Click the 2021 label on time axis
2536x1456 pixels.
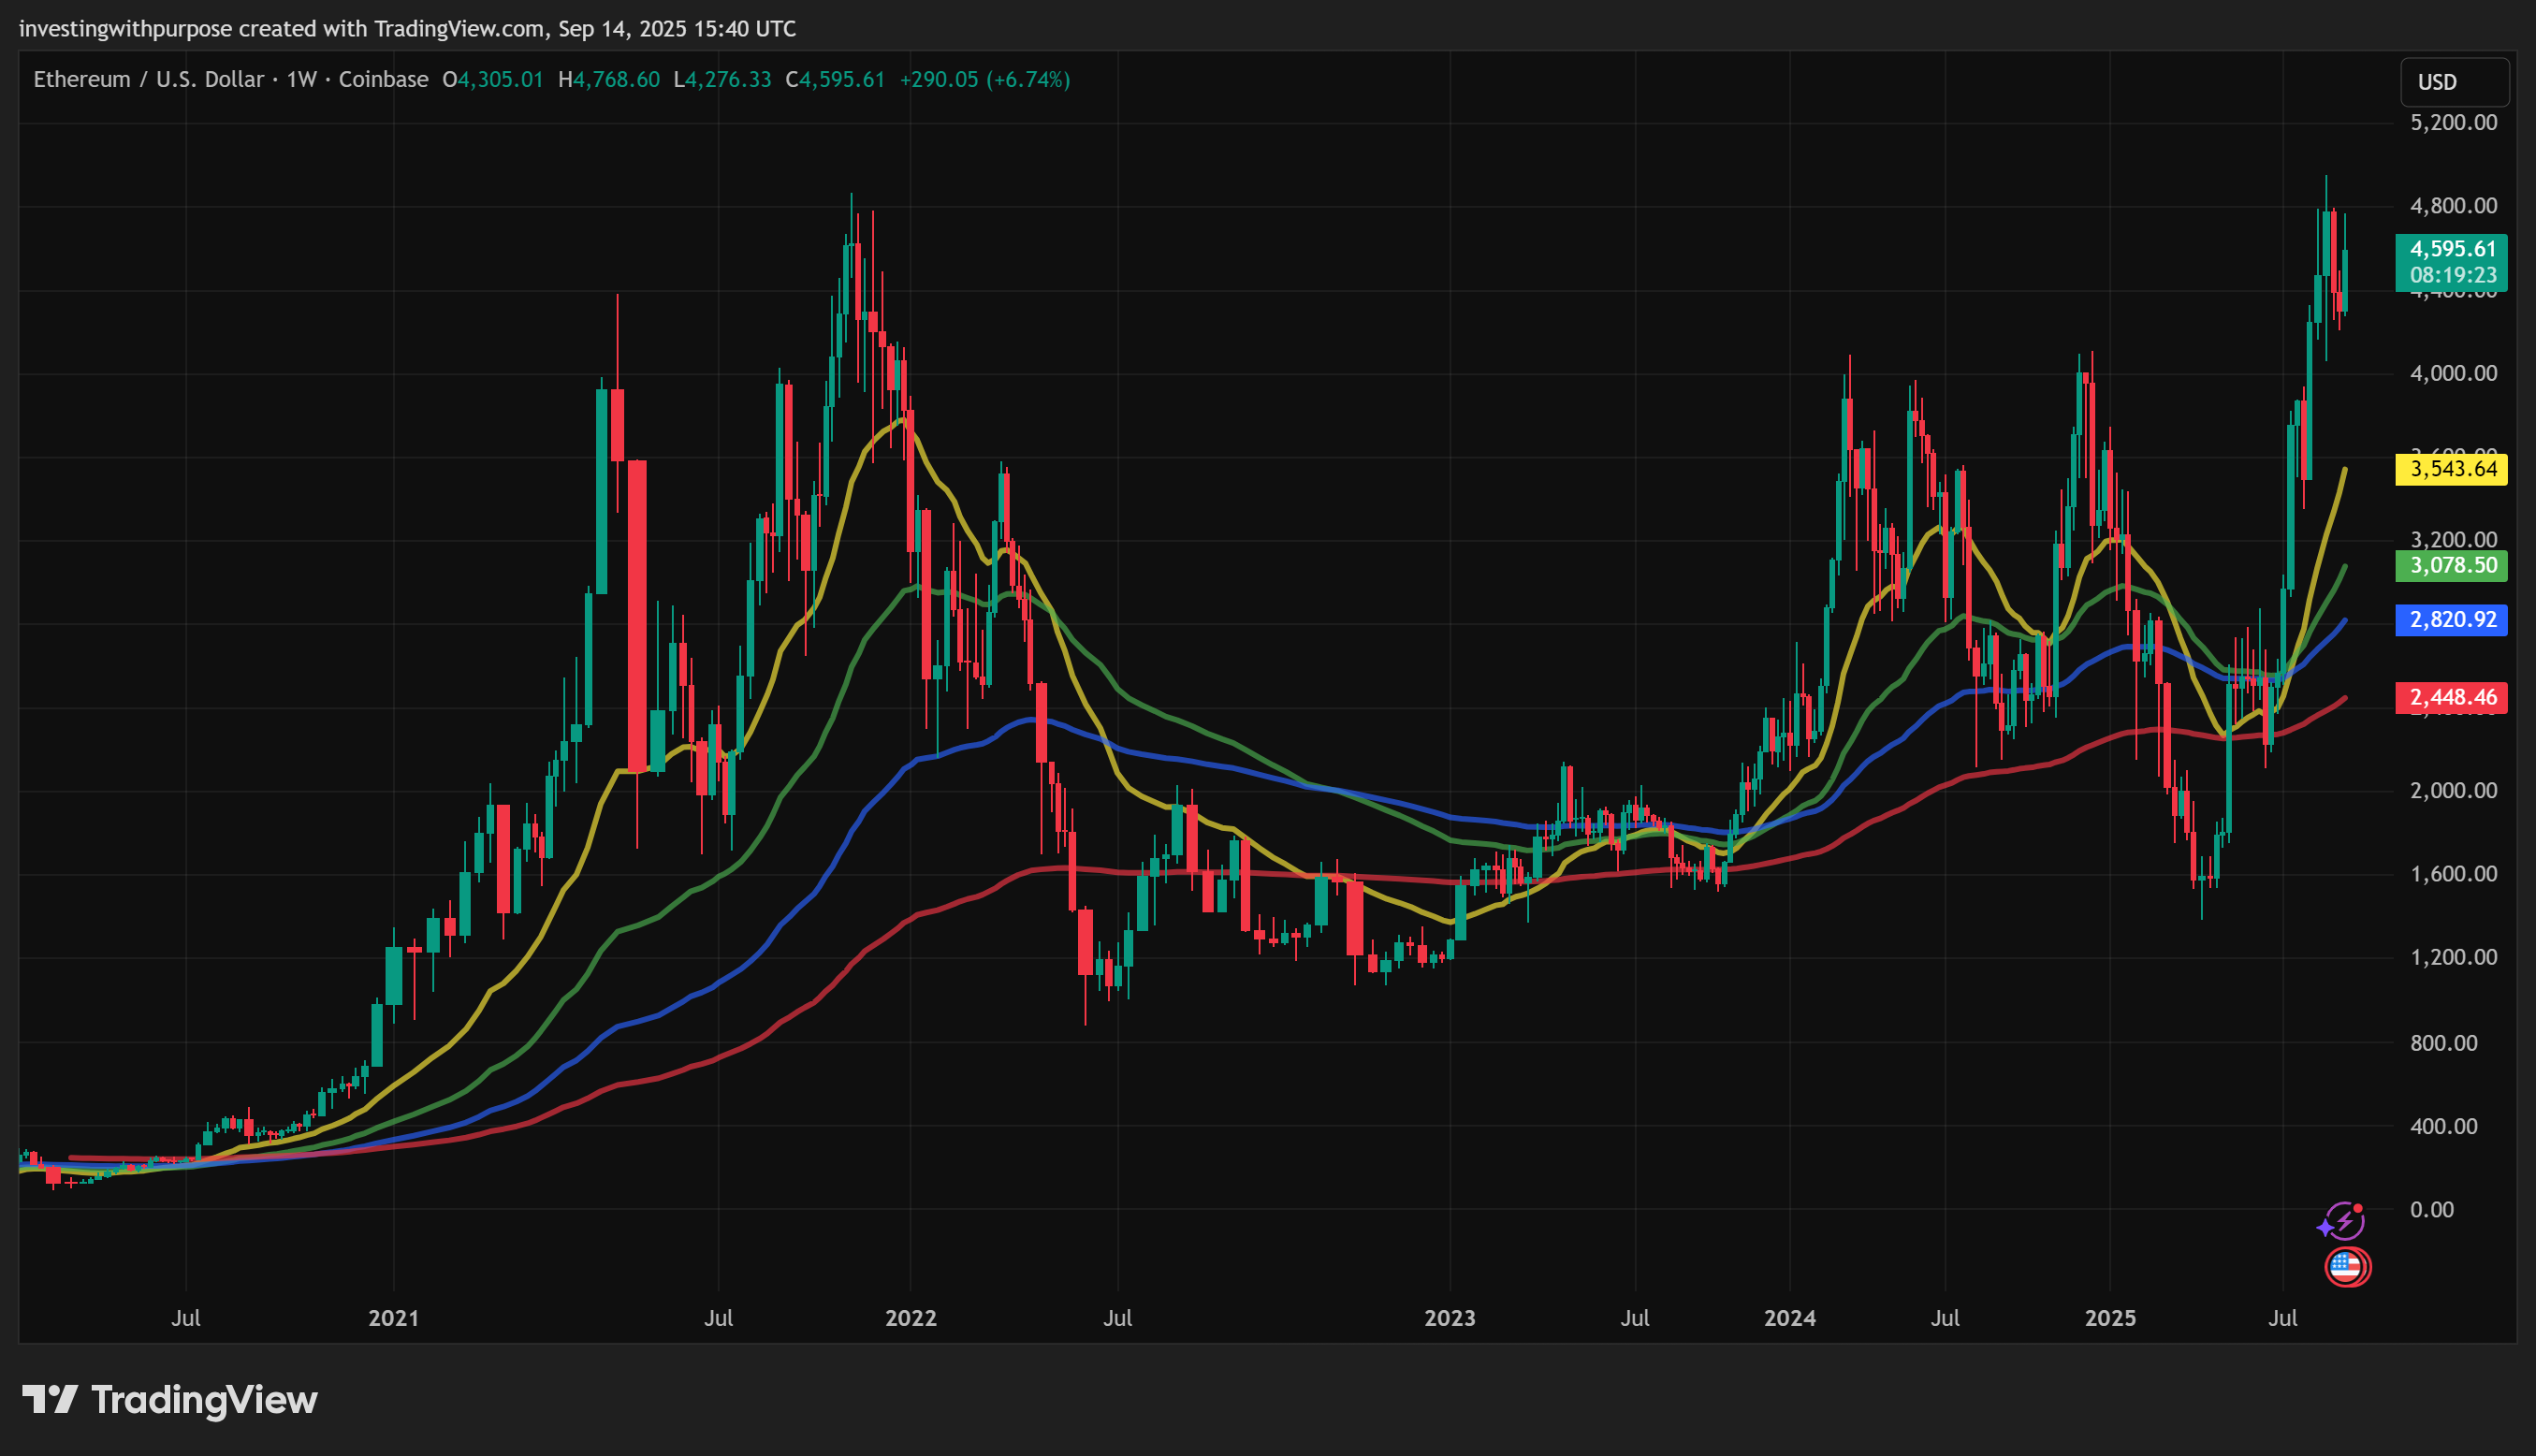point(393,1318)
